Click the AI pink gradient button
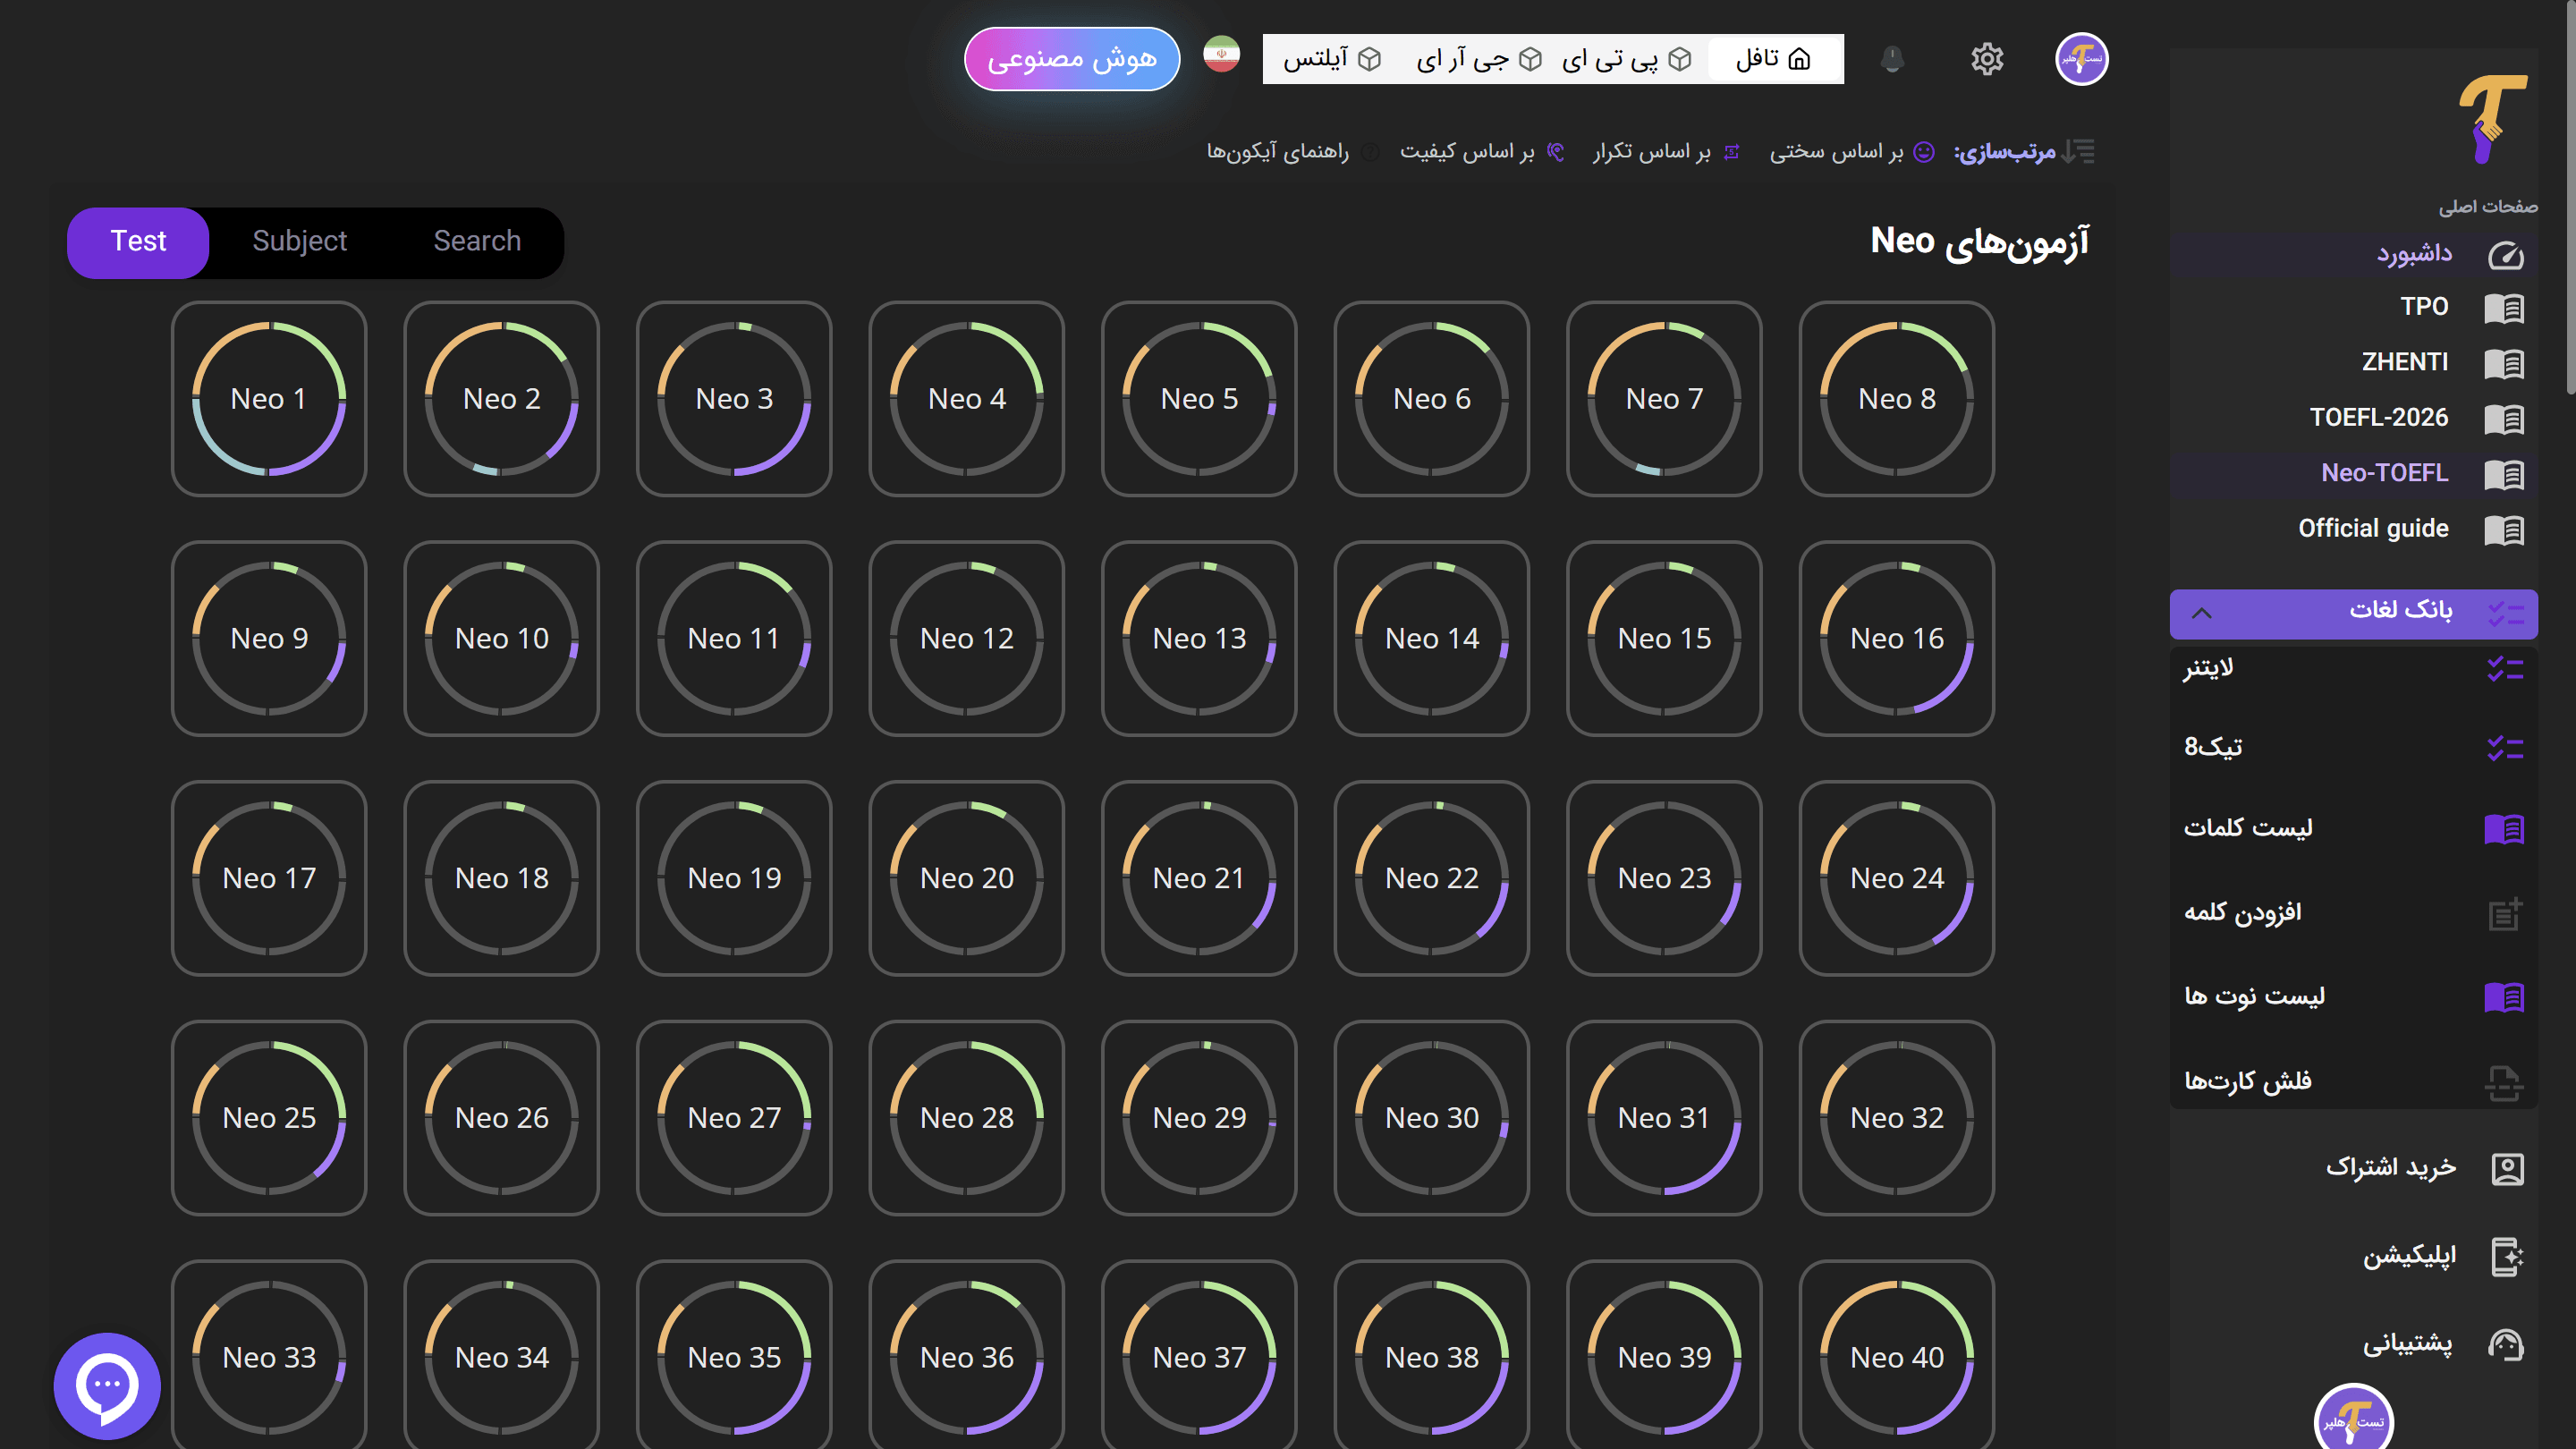 1071,59
